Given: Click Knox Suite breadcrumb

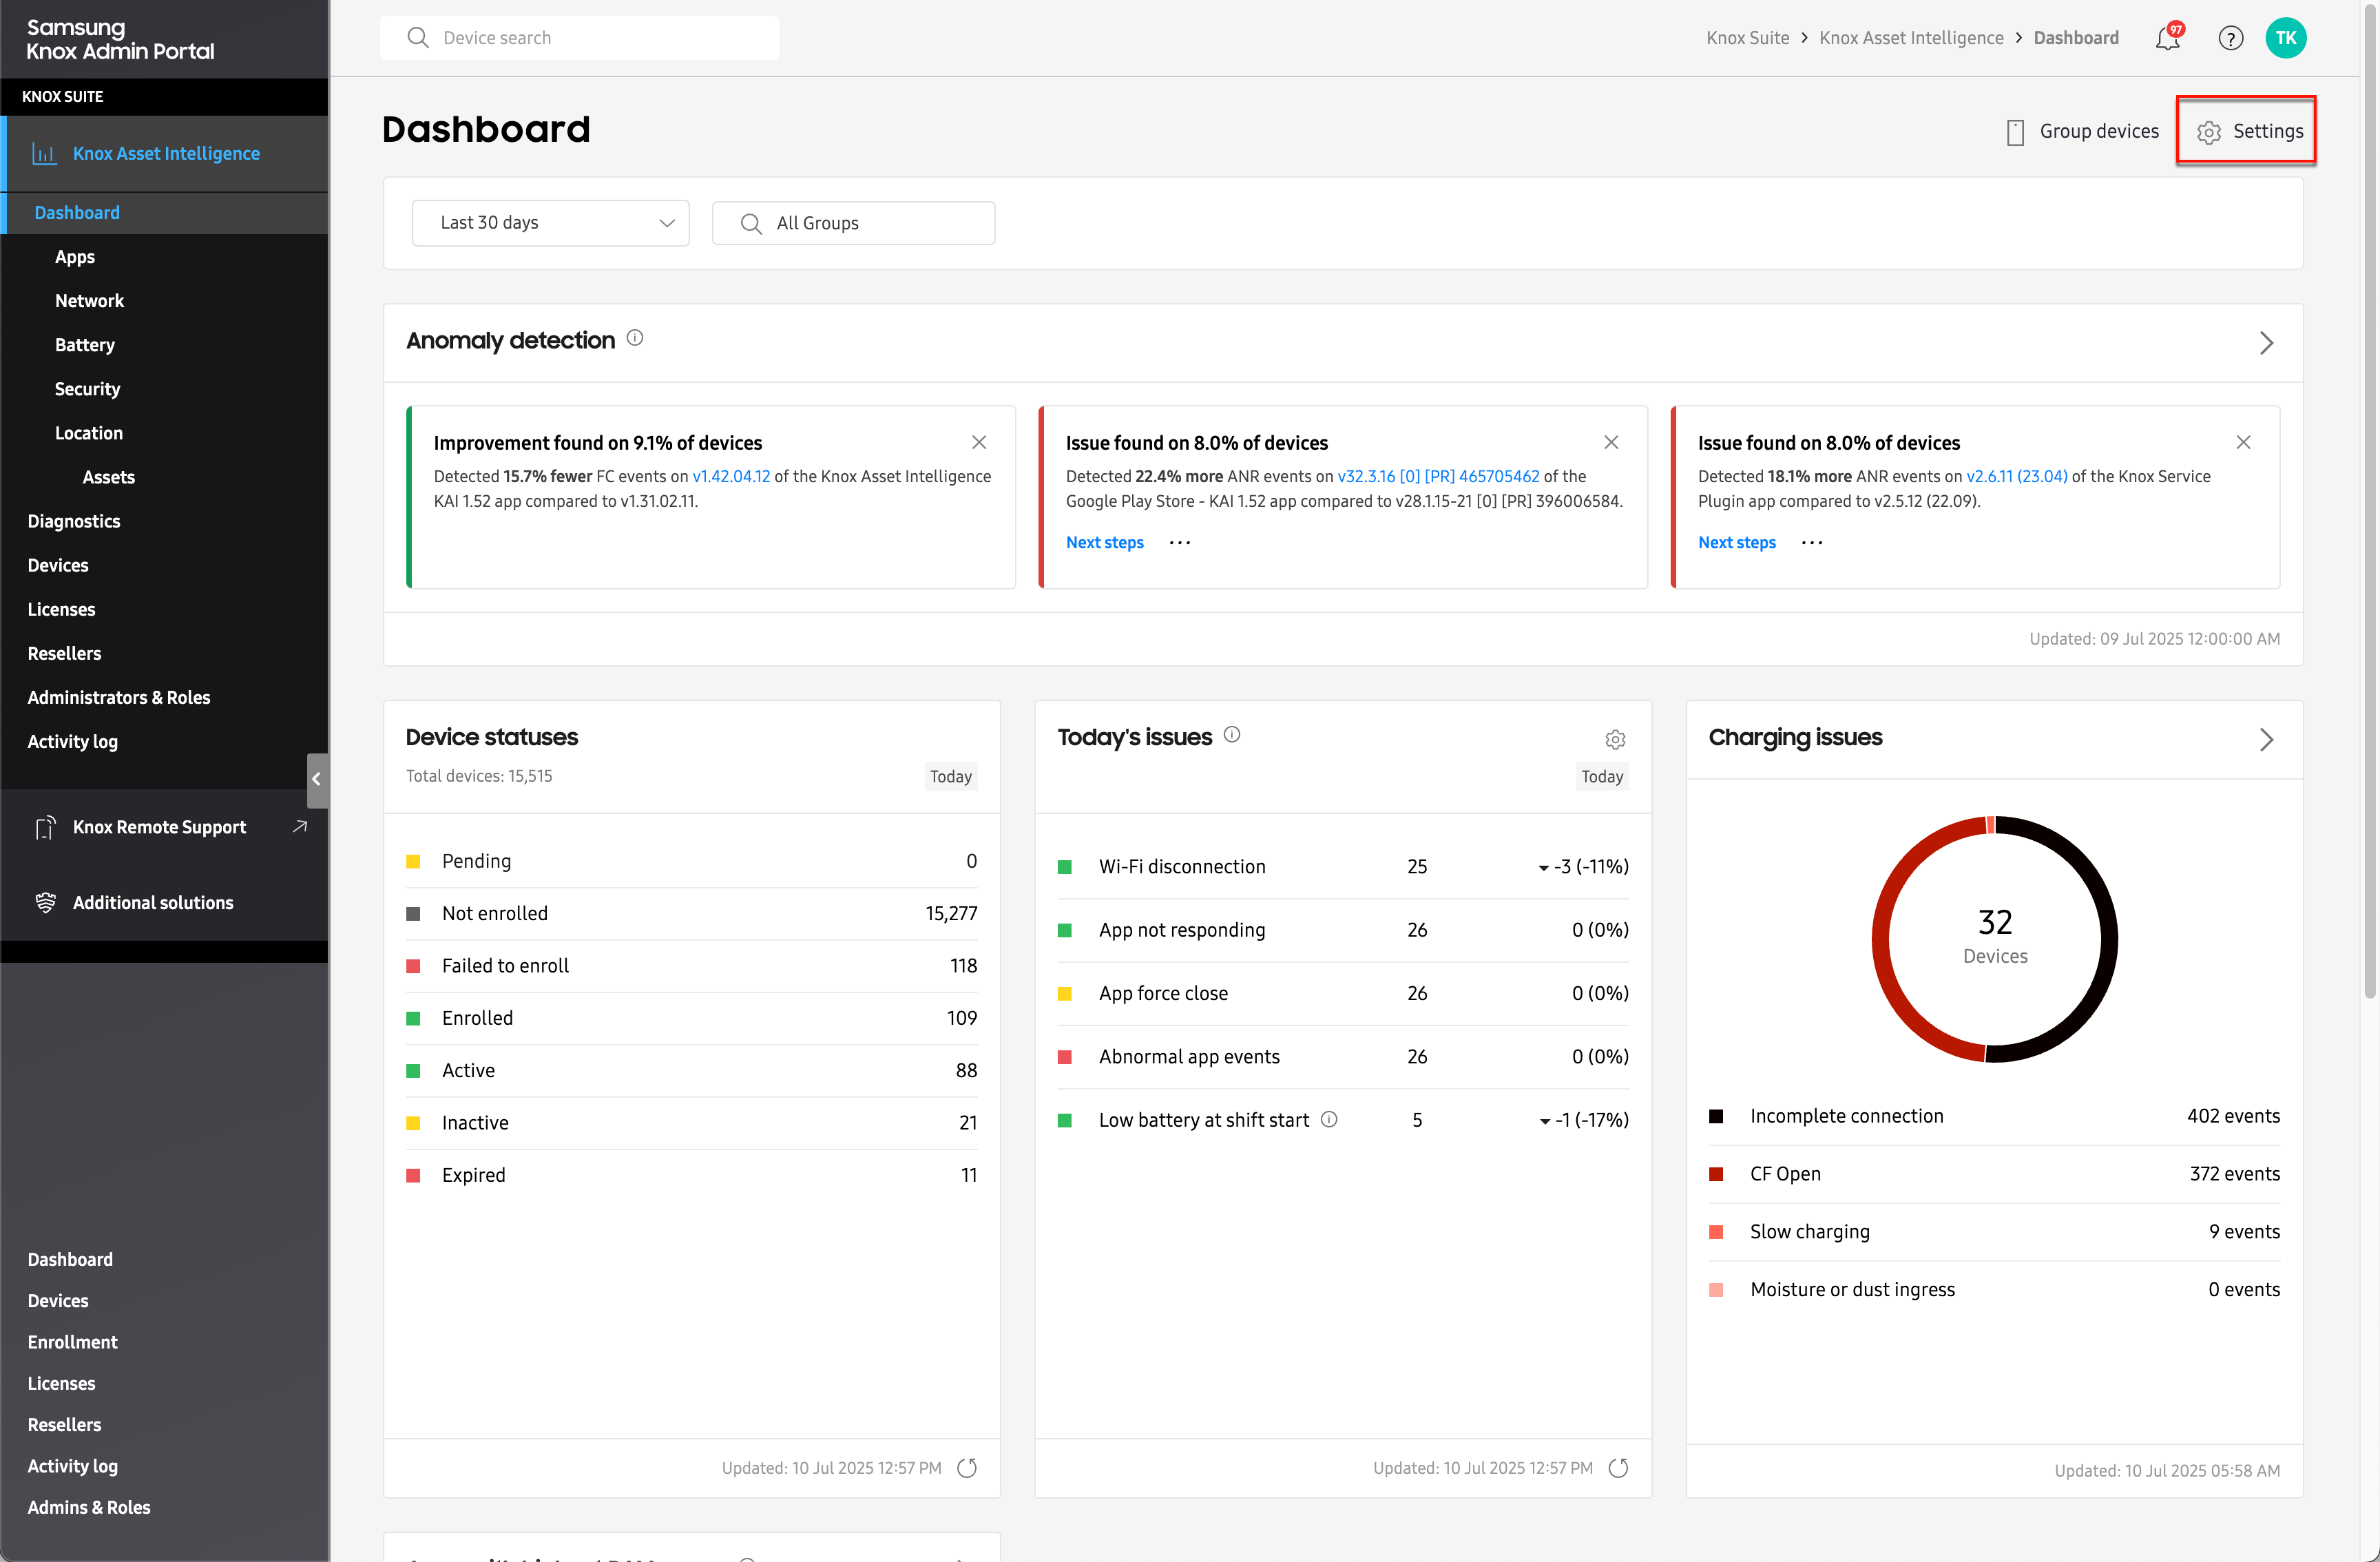Looking at the screenshot, I should point(1747,38).
